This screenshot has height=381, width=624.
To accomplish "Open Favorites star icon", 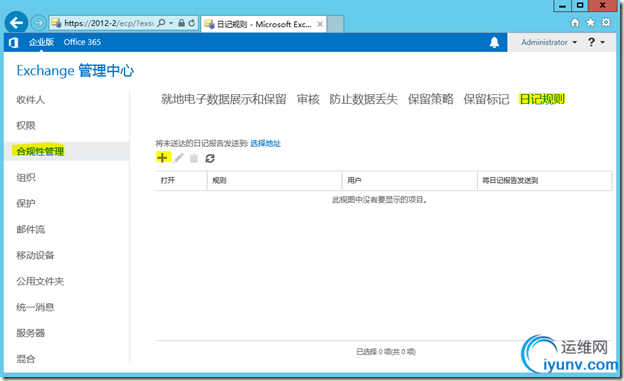I will click(x=590, y=22).
